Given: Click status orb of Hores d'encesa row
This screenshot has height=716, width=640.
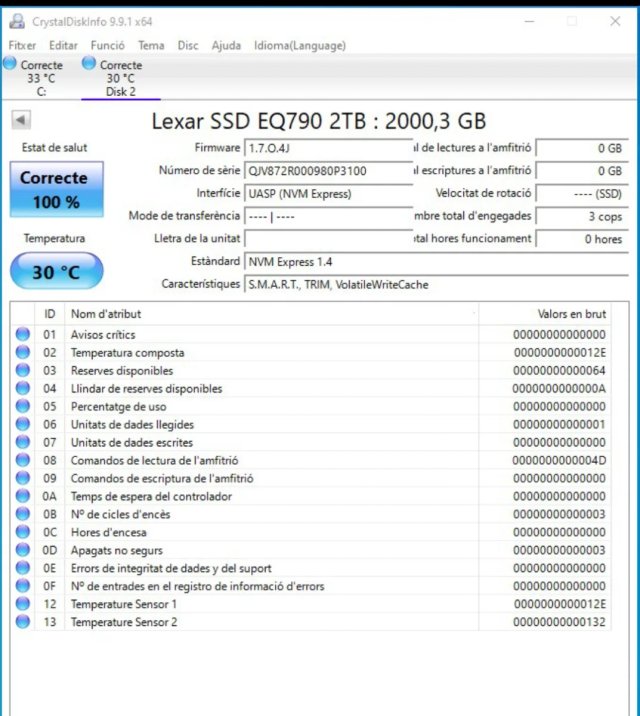Looking at the screenshot, I should 23,532.
